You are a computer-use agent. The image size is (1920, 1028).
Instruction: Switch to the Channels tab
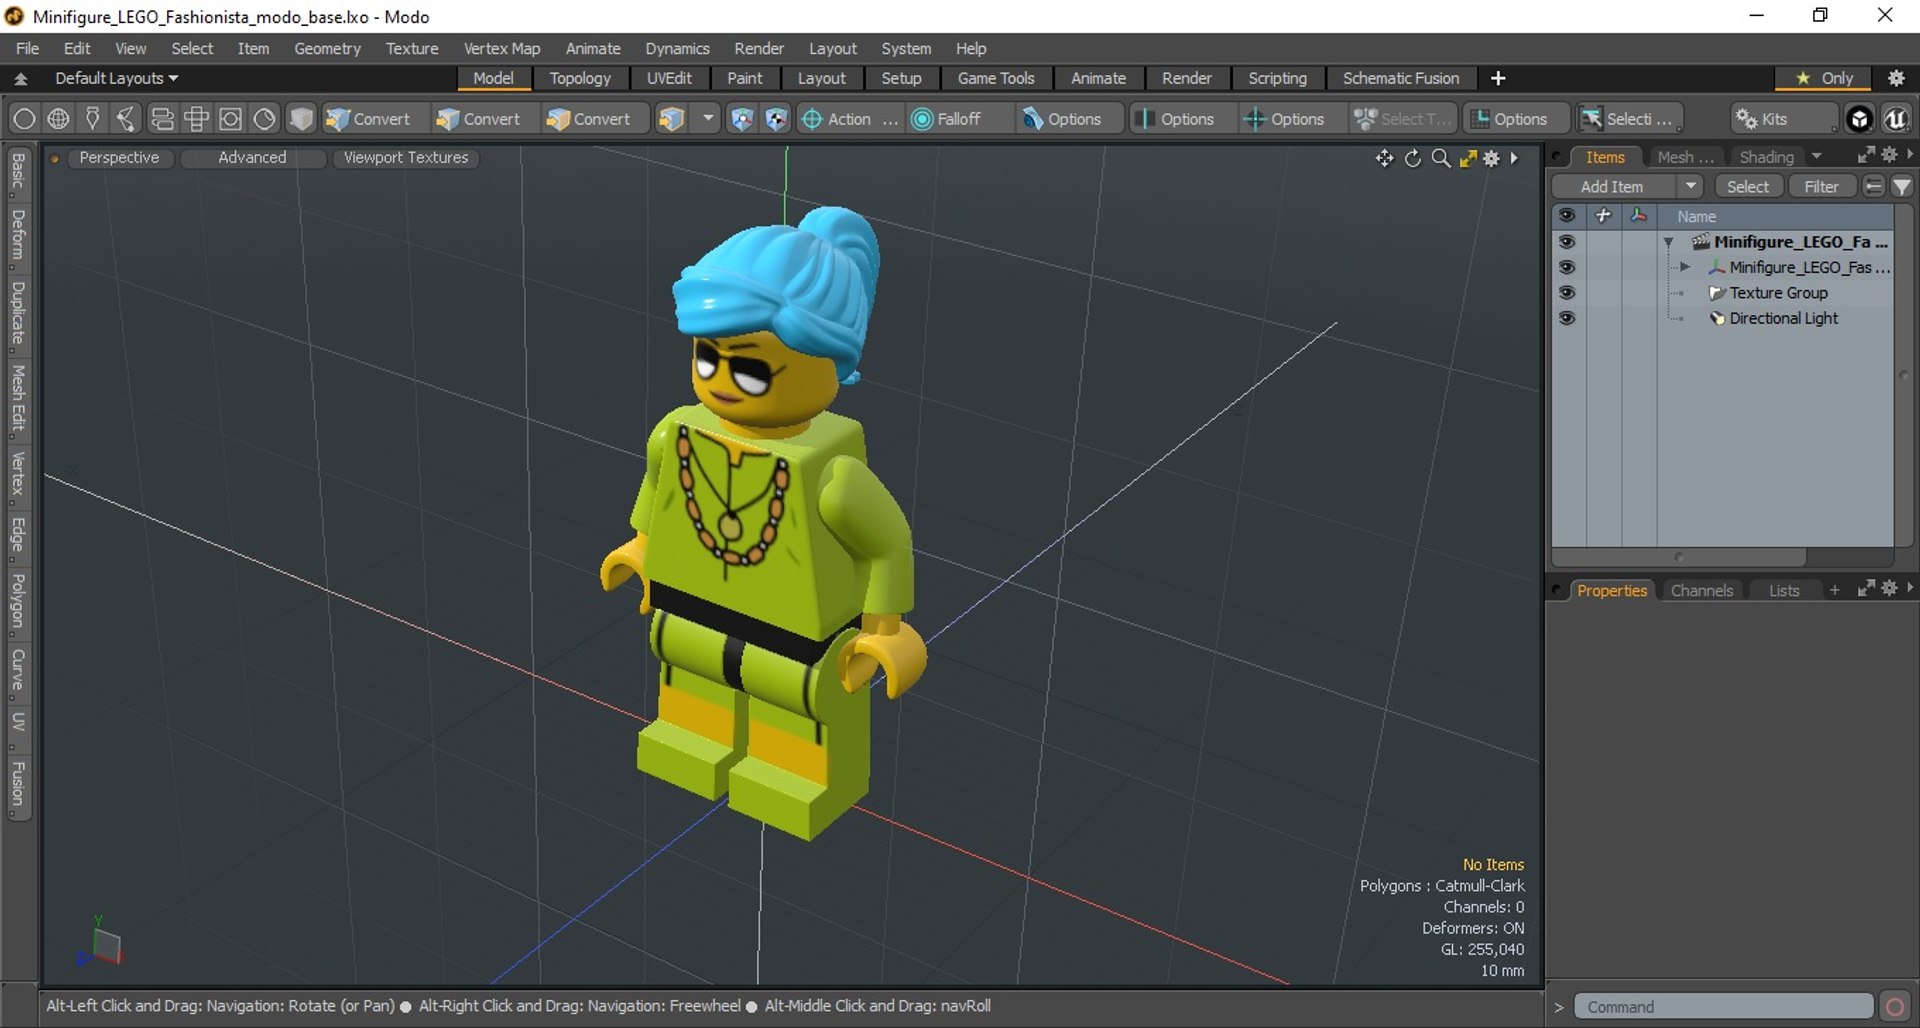tap(1701, 591)
